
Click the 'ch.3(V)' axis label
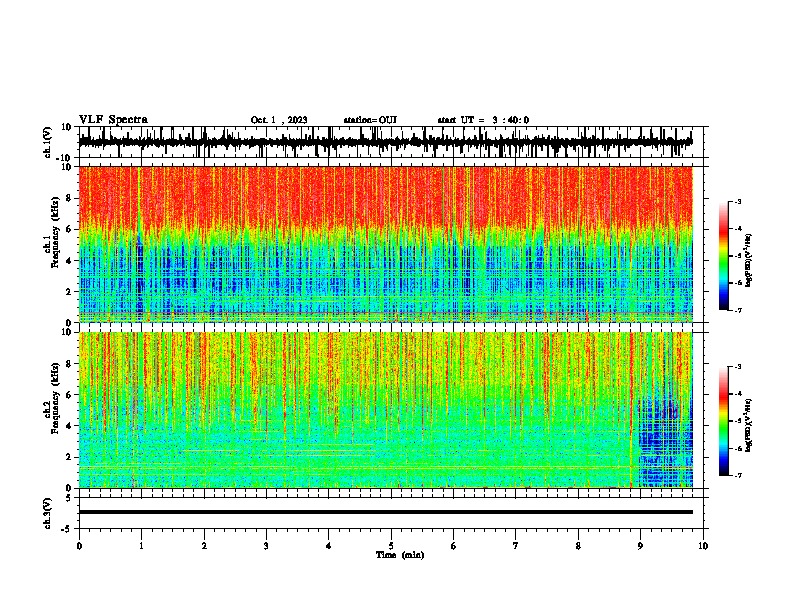click(48, 513)
